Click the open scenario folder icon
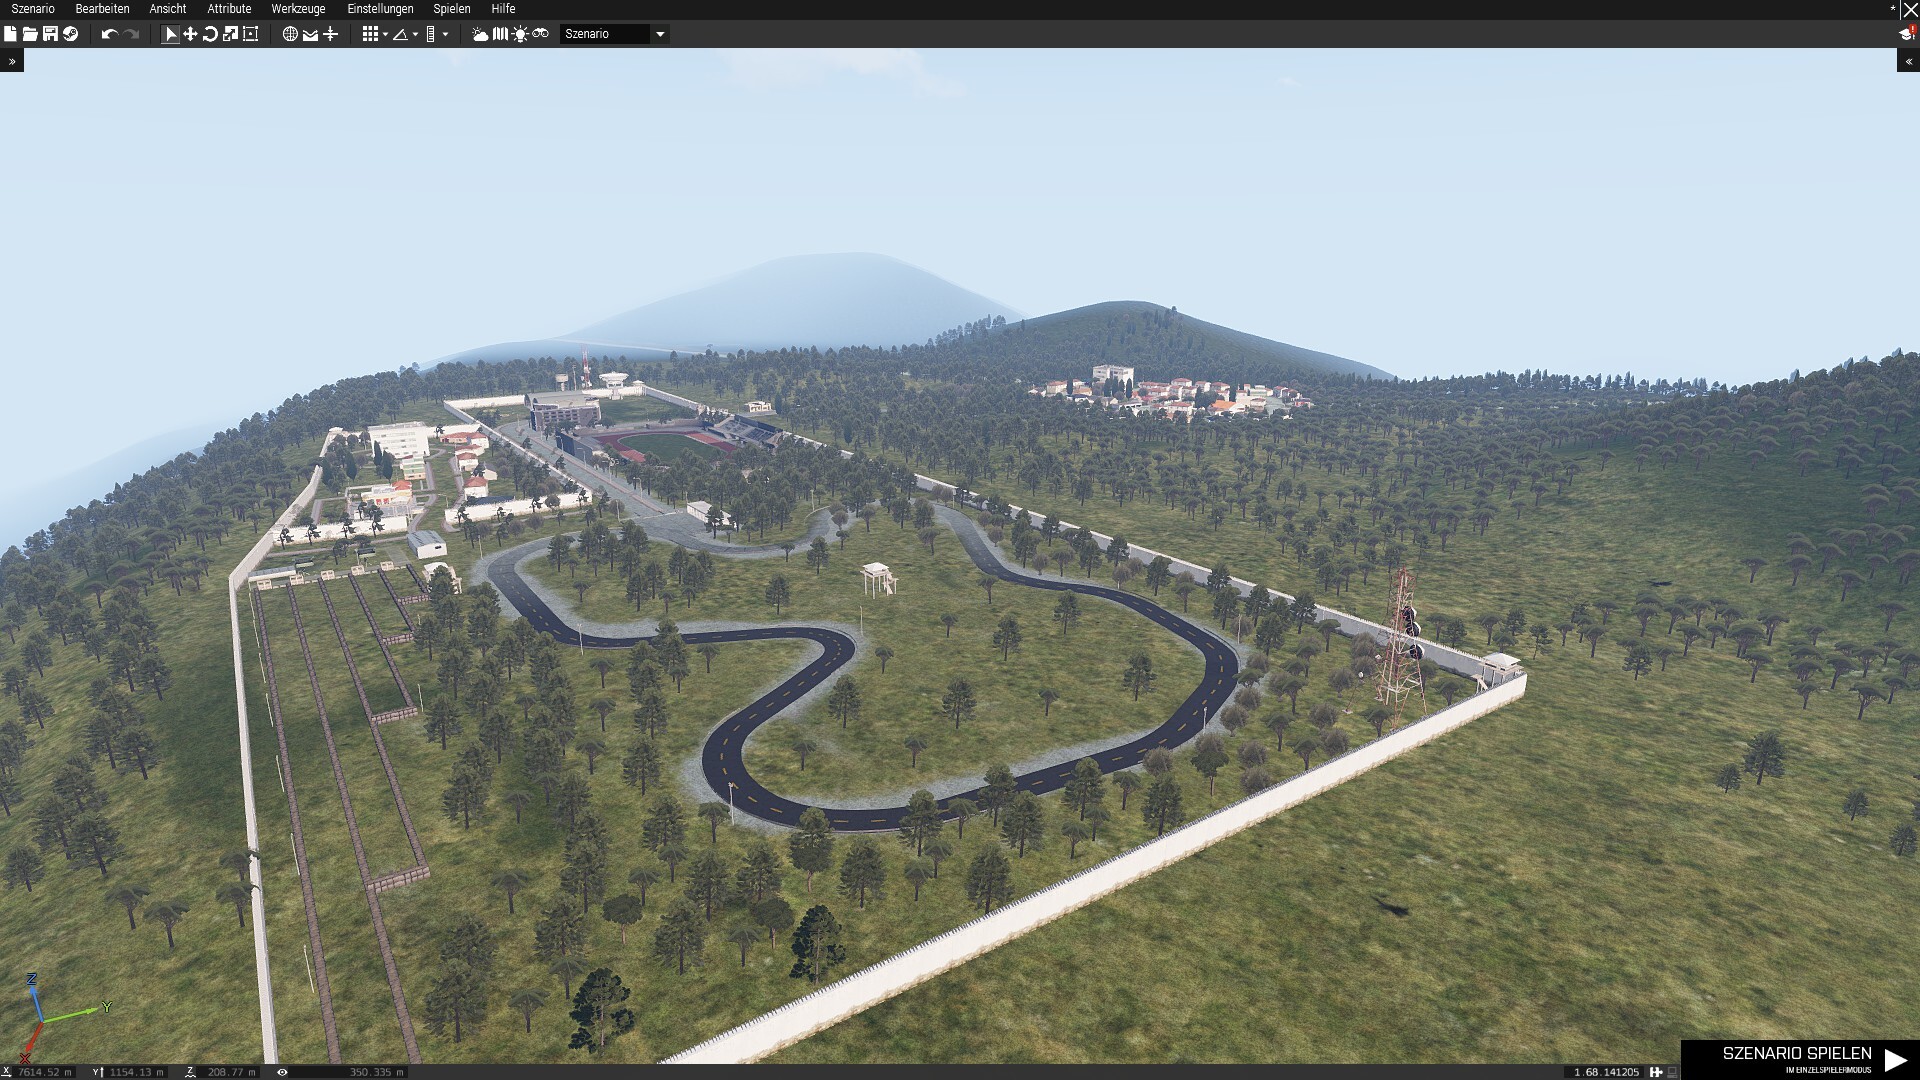This screenshot has height=1080, width=1920. pos(30,34)
